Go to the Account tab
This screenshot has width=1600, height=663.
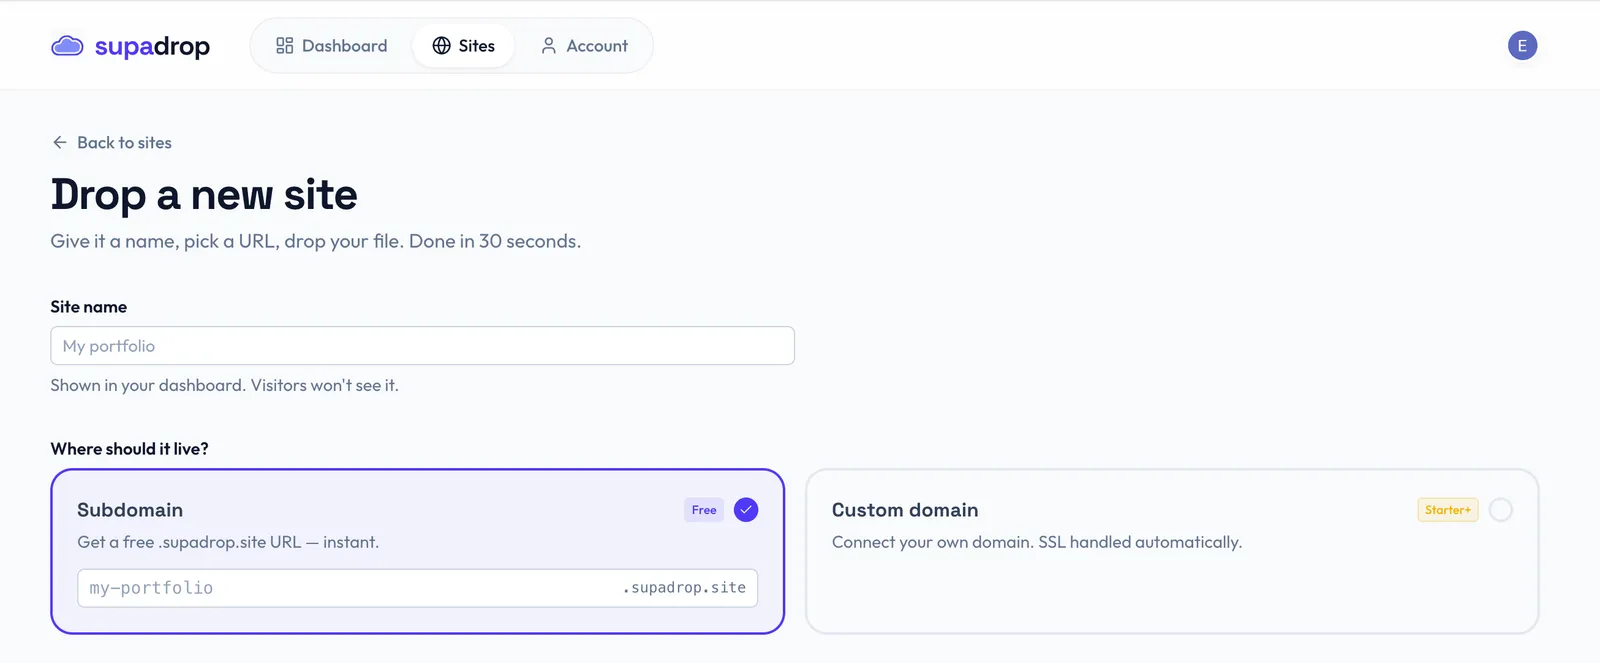(584, 46)
